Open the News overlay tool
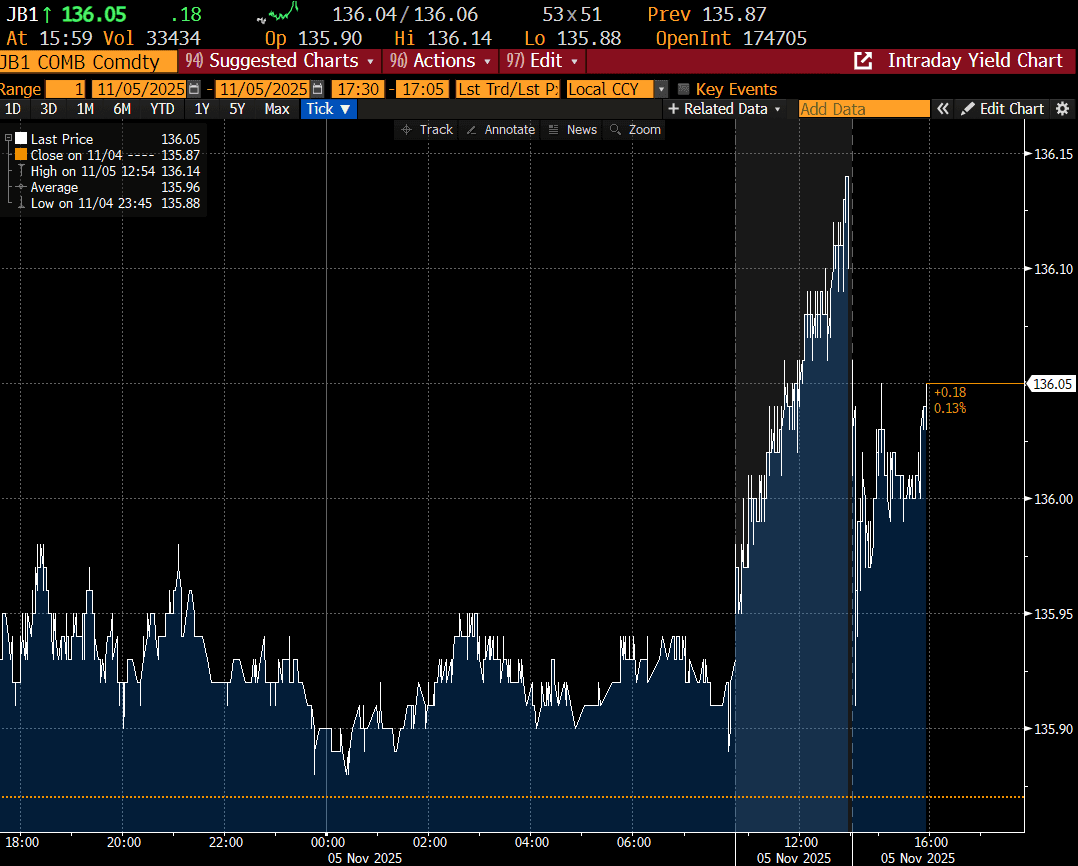Screen dimensions: 1078x866 point(572,130)
